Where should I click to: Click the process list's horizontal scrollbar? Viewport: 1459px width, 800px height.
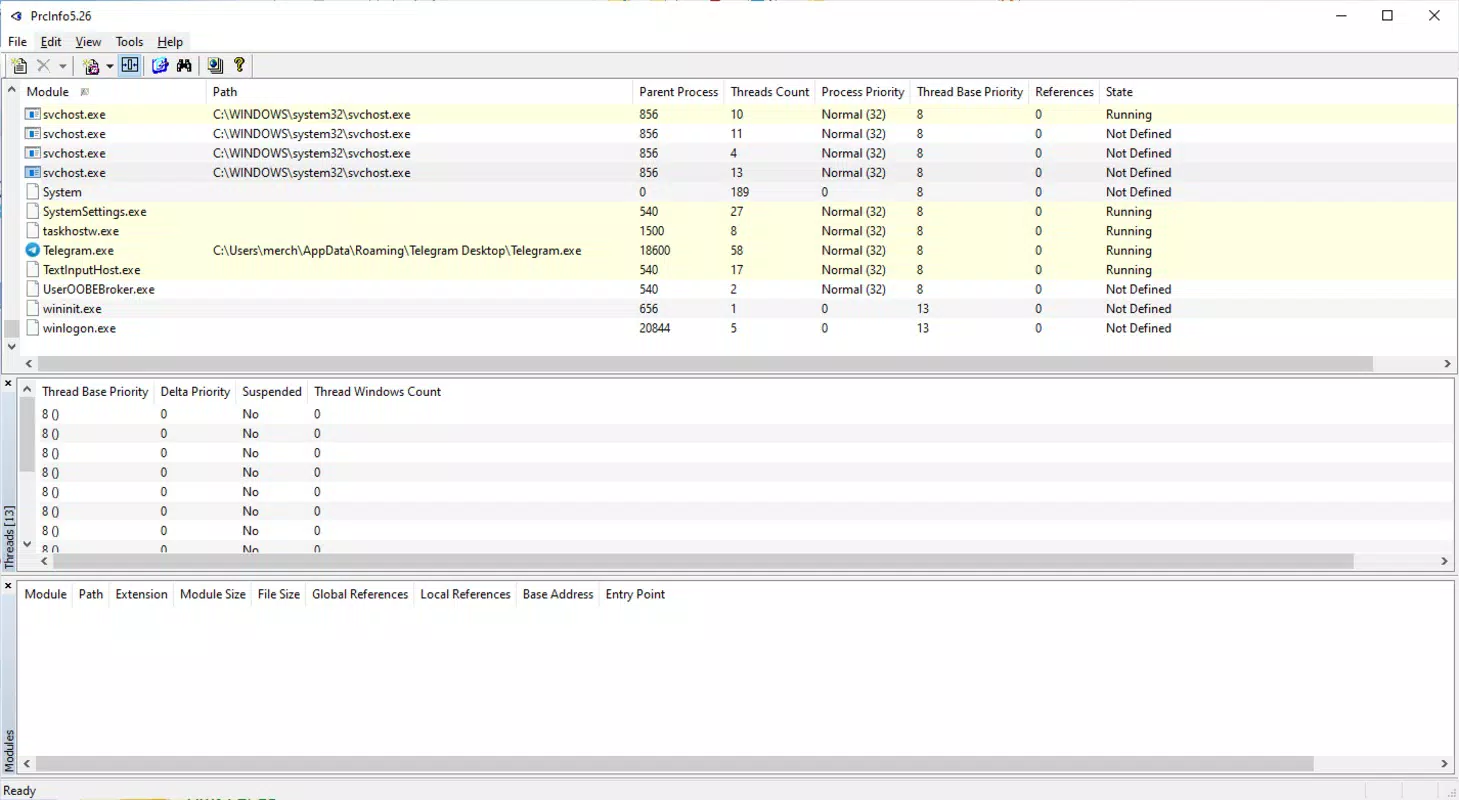704,365
